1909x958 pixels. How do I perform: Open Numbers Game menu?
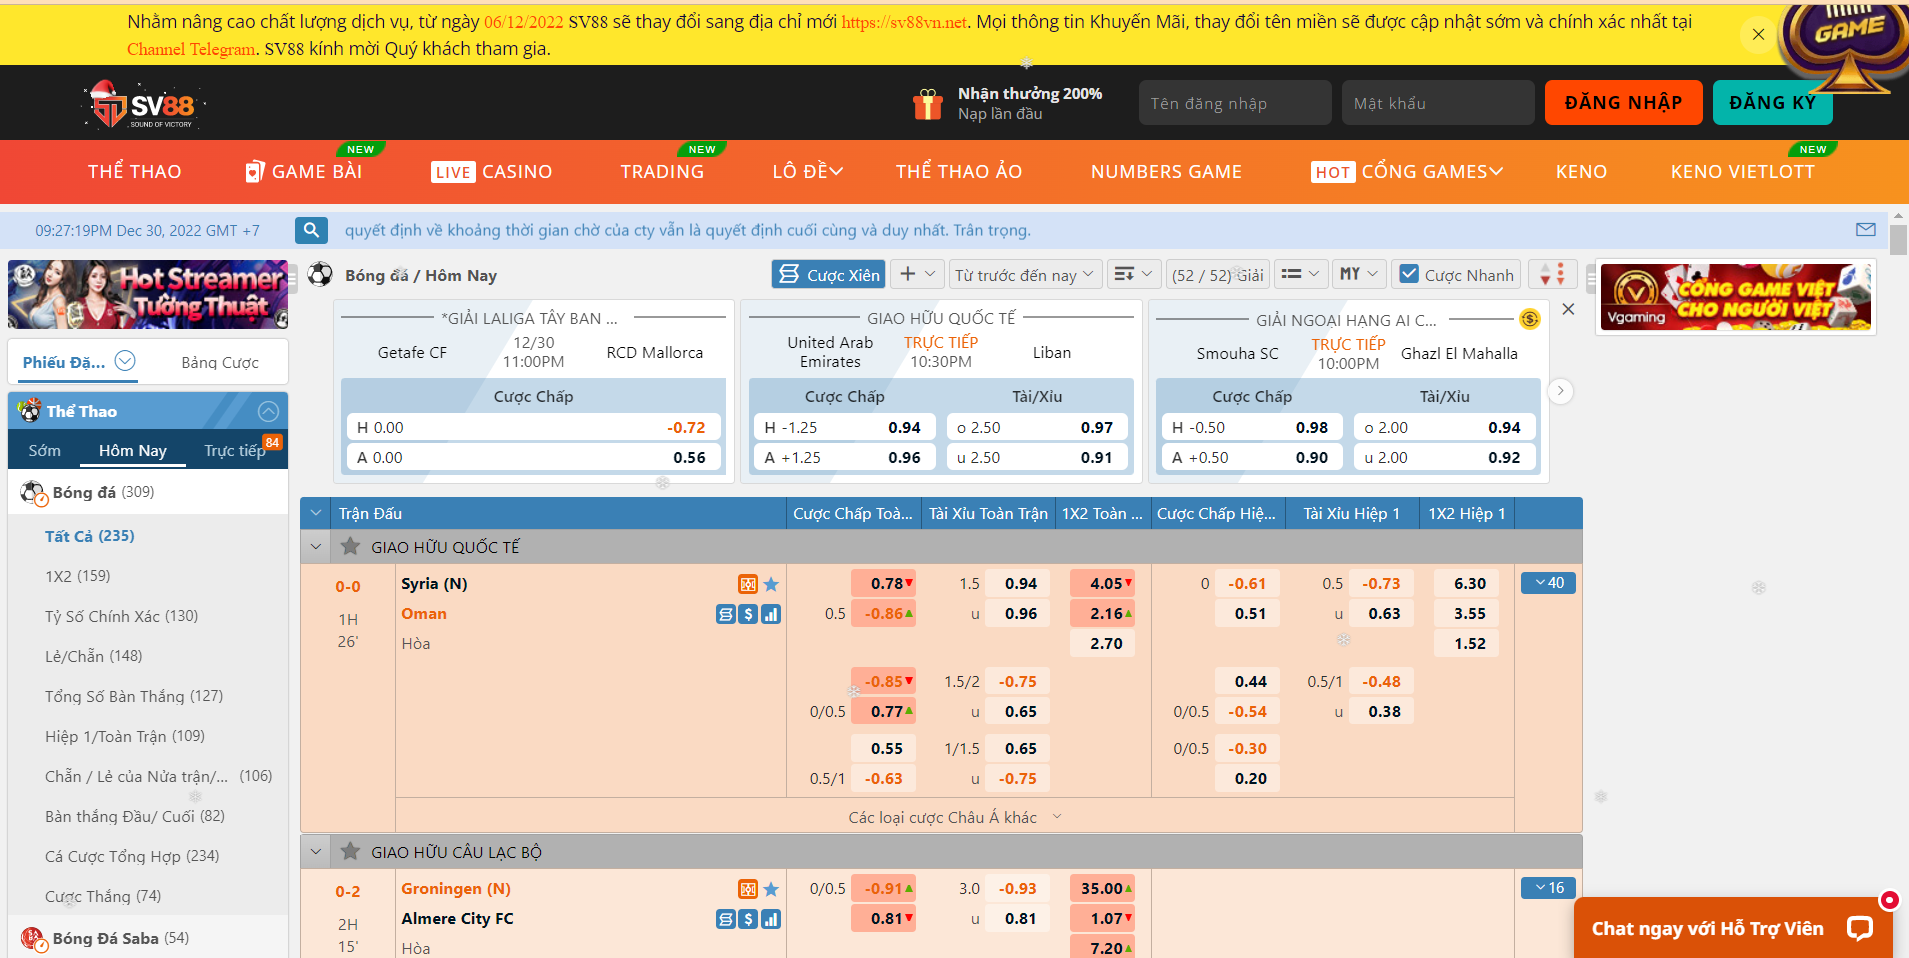click(1166, 171)
